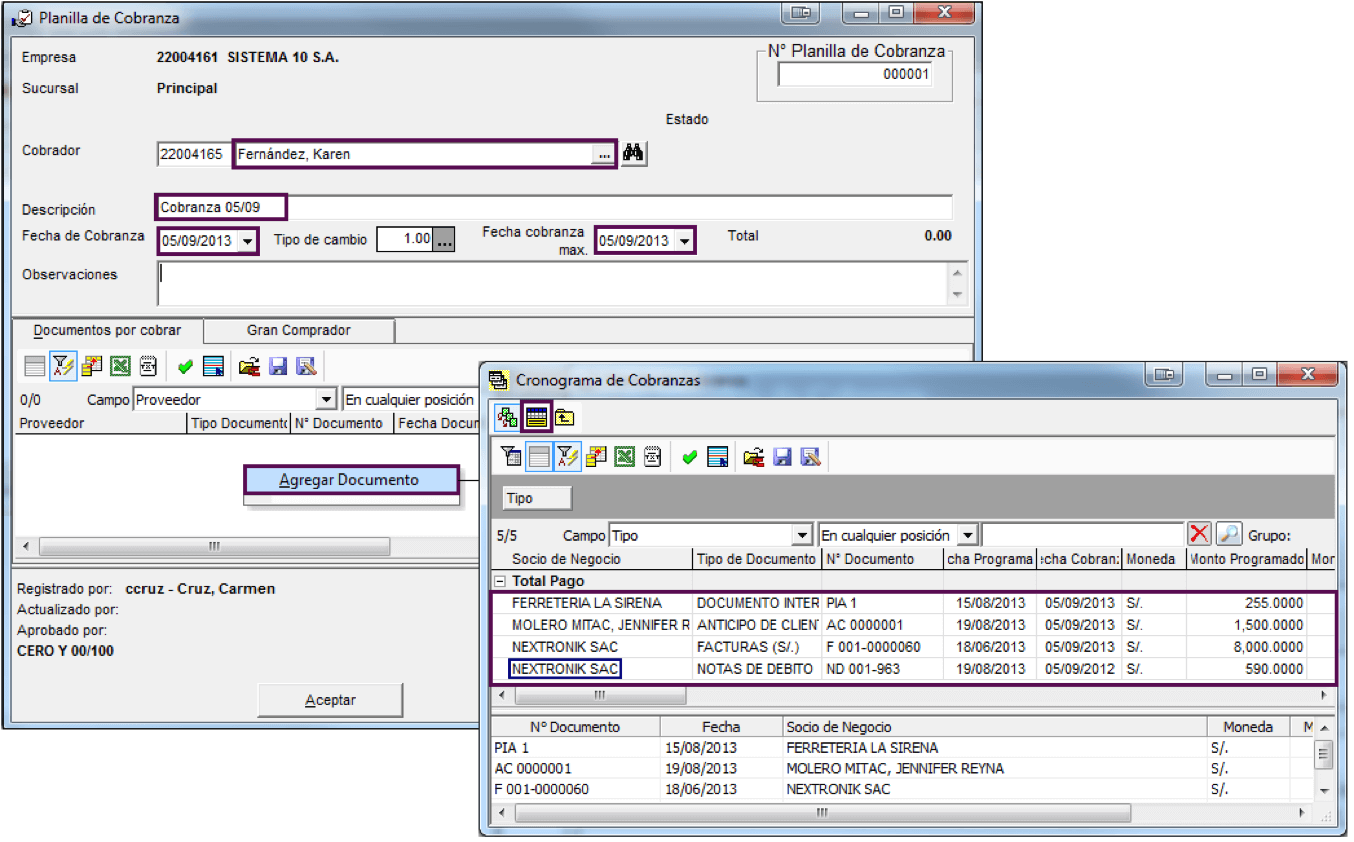Click the red X clear-filter icon
Viewport: 1354px width, 842px height.
point(1199,535)
